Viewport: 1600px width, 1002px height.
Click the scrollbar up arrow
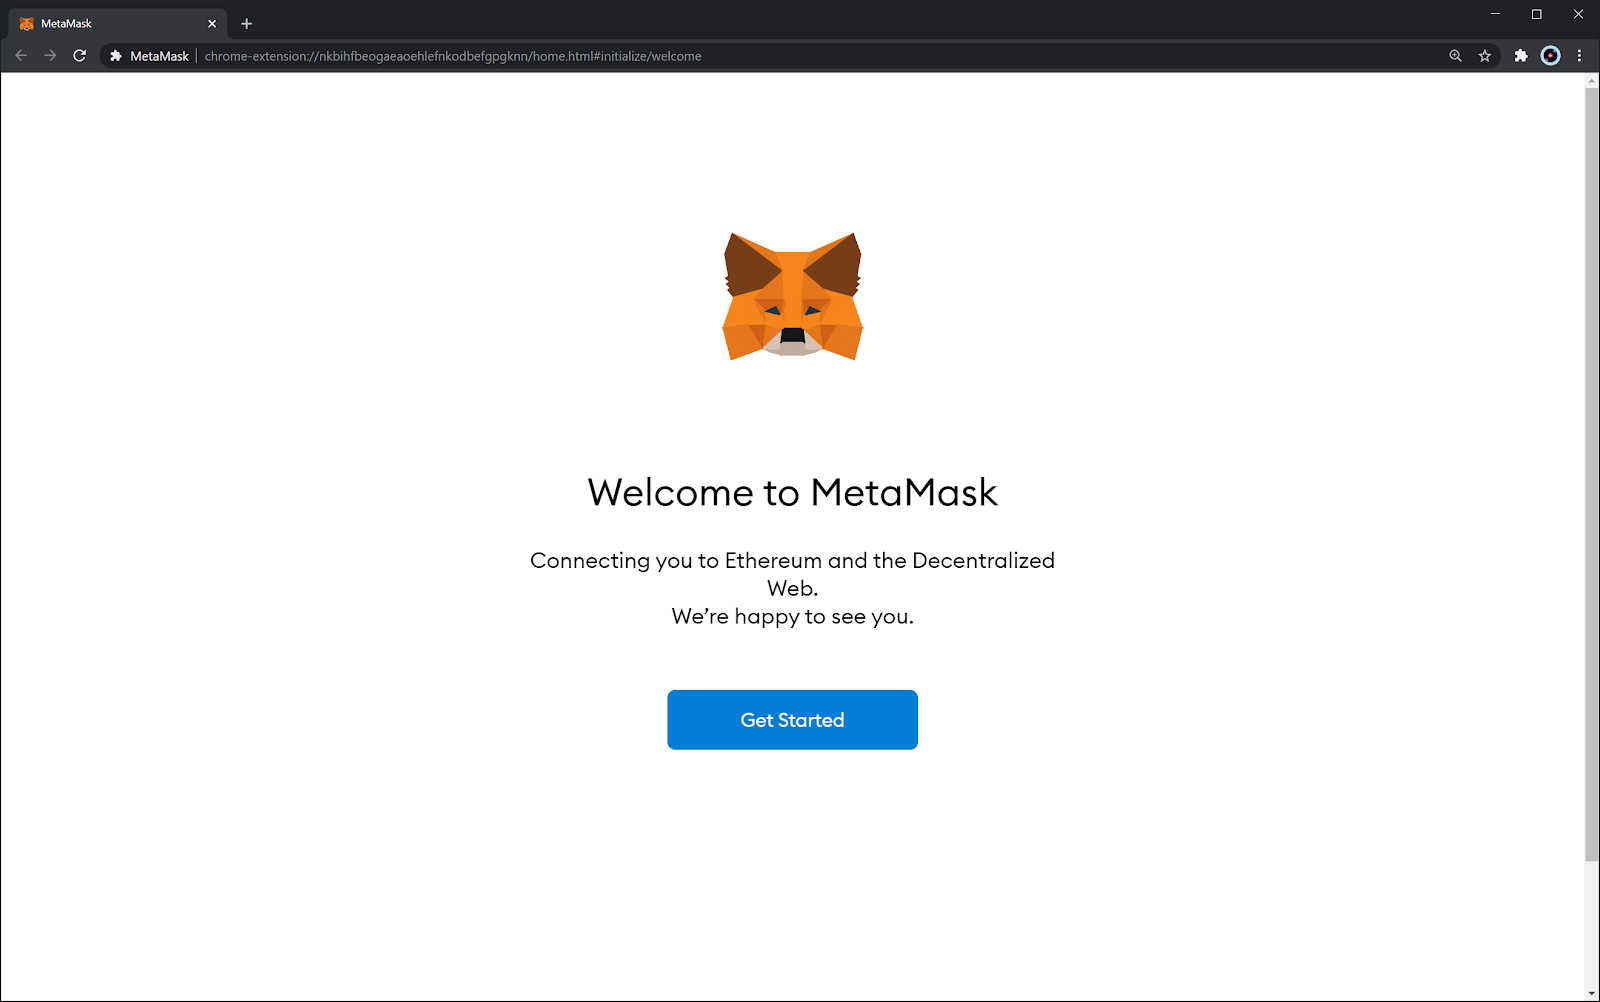(x=1592, y=80)
